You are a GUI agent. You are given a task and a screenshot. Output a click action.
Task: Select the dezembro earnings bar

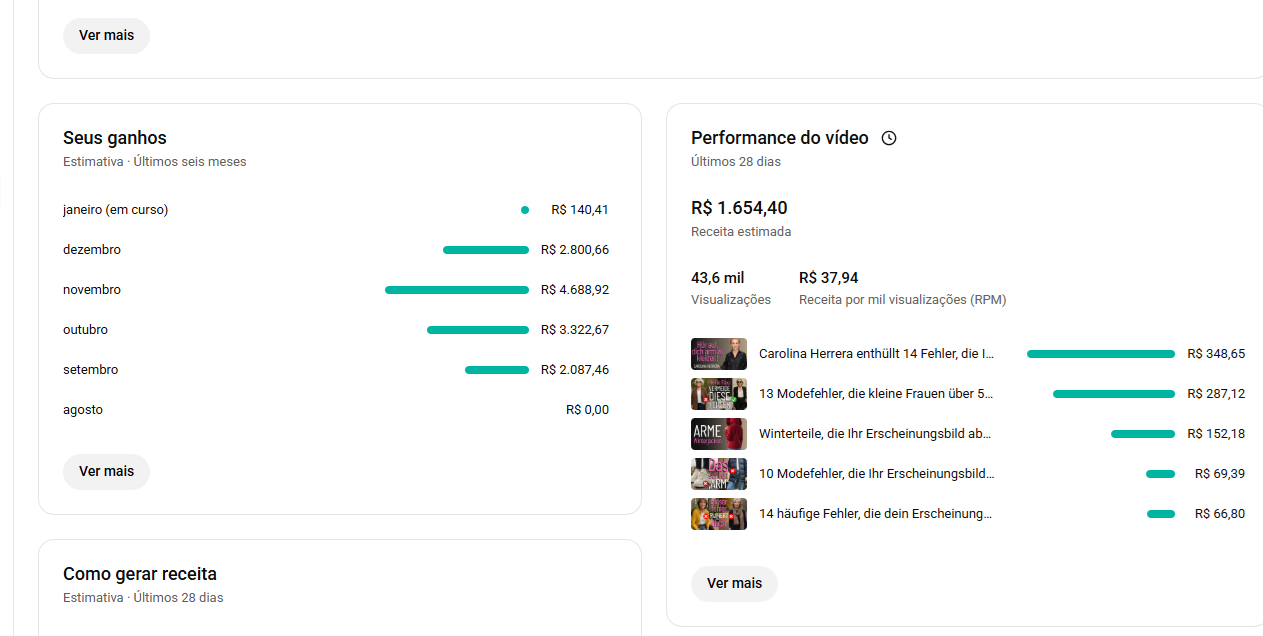(486, 250)
